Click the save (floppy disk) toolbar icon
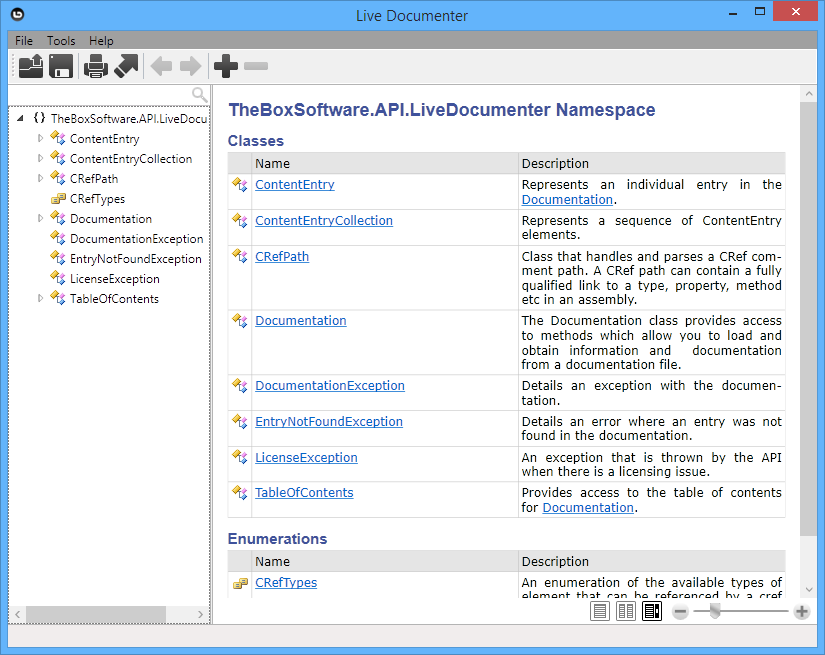Image resolution: width=825 pixels, height=655 pixels. pos(61,66)
